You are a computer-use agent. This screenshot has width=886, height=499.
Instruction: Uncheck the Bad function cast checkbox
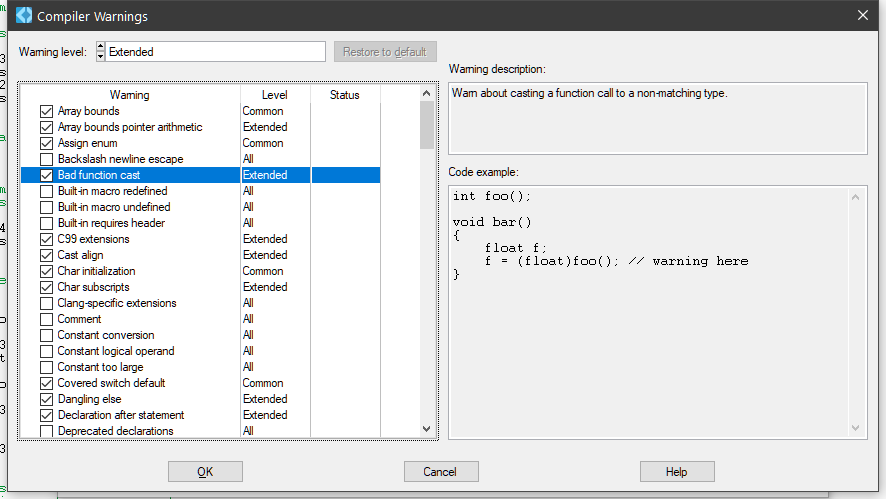pyautogui.click(x=46, y=175)
